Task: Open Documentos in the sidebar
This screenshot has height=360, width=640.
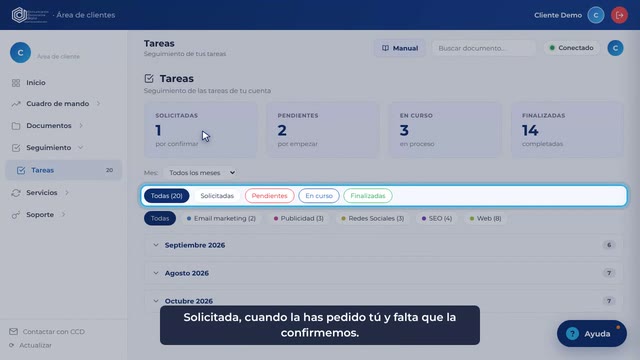Action: coord(49,126)
